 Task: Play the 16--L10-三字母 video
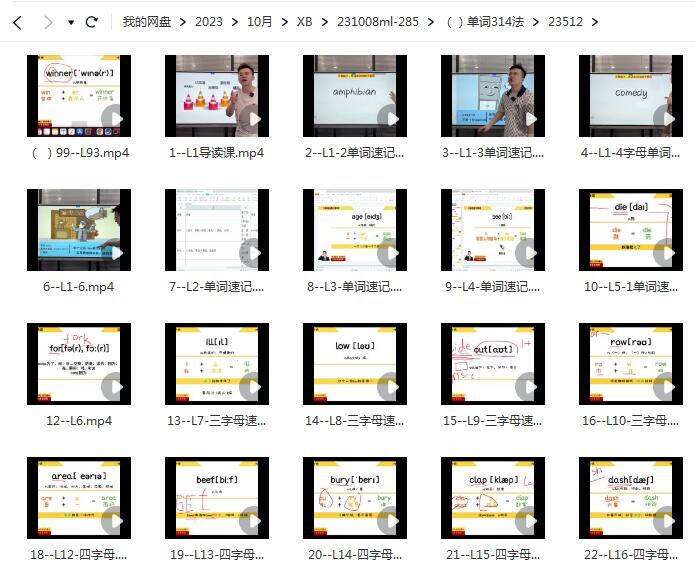pos(667,387)
